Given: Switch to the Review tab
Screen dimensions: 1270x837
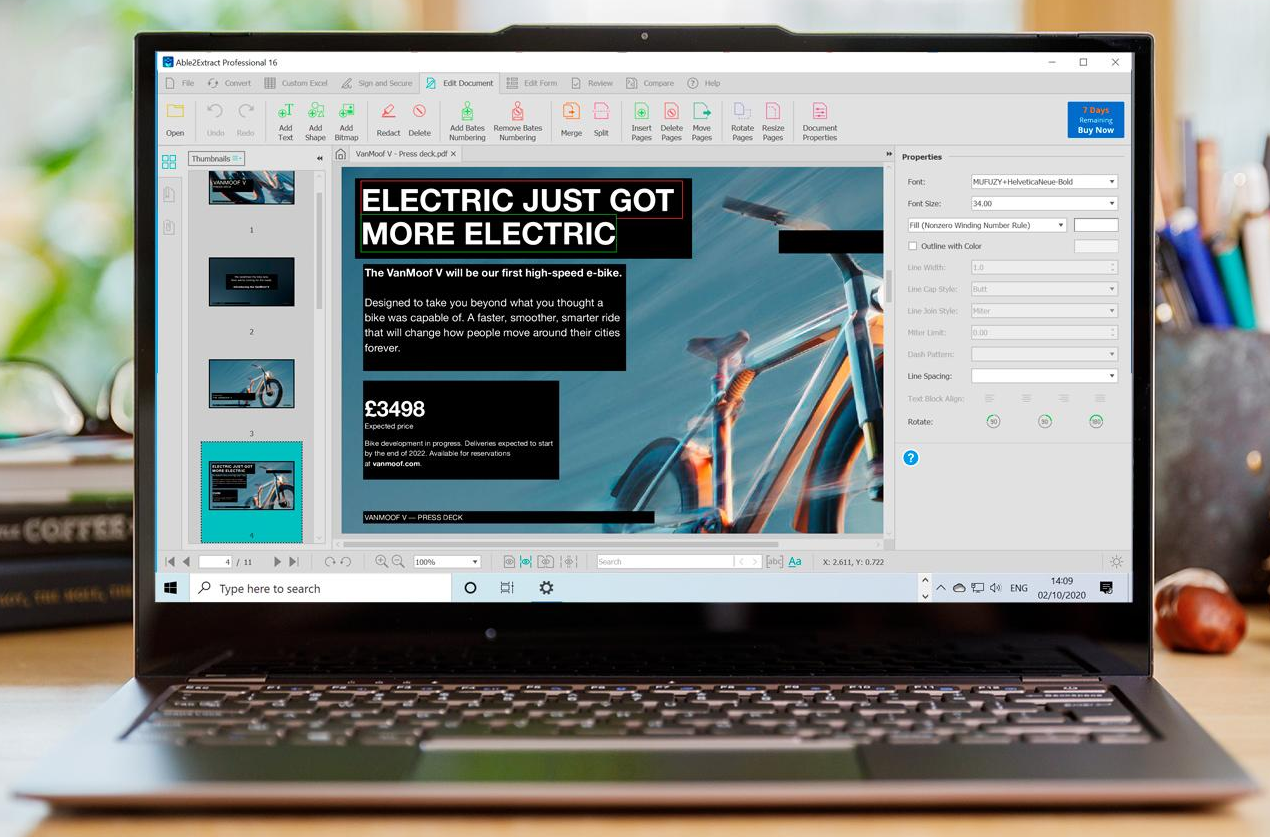Looking at the screenshot, I should (x=592, y=83).
